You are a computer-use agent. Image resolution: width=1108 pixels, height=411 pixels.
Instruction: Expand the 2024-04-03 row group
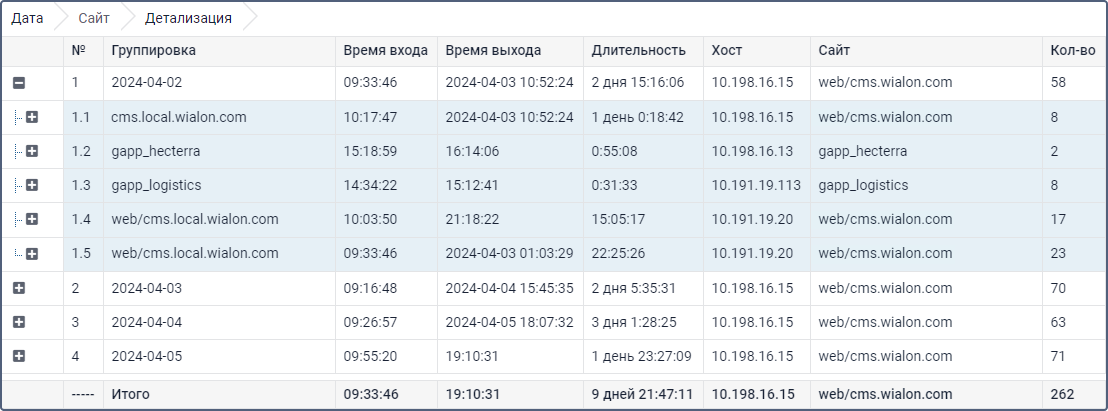pos(18,288)
